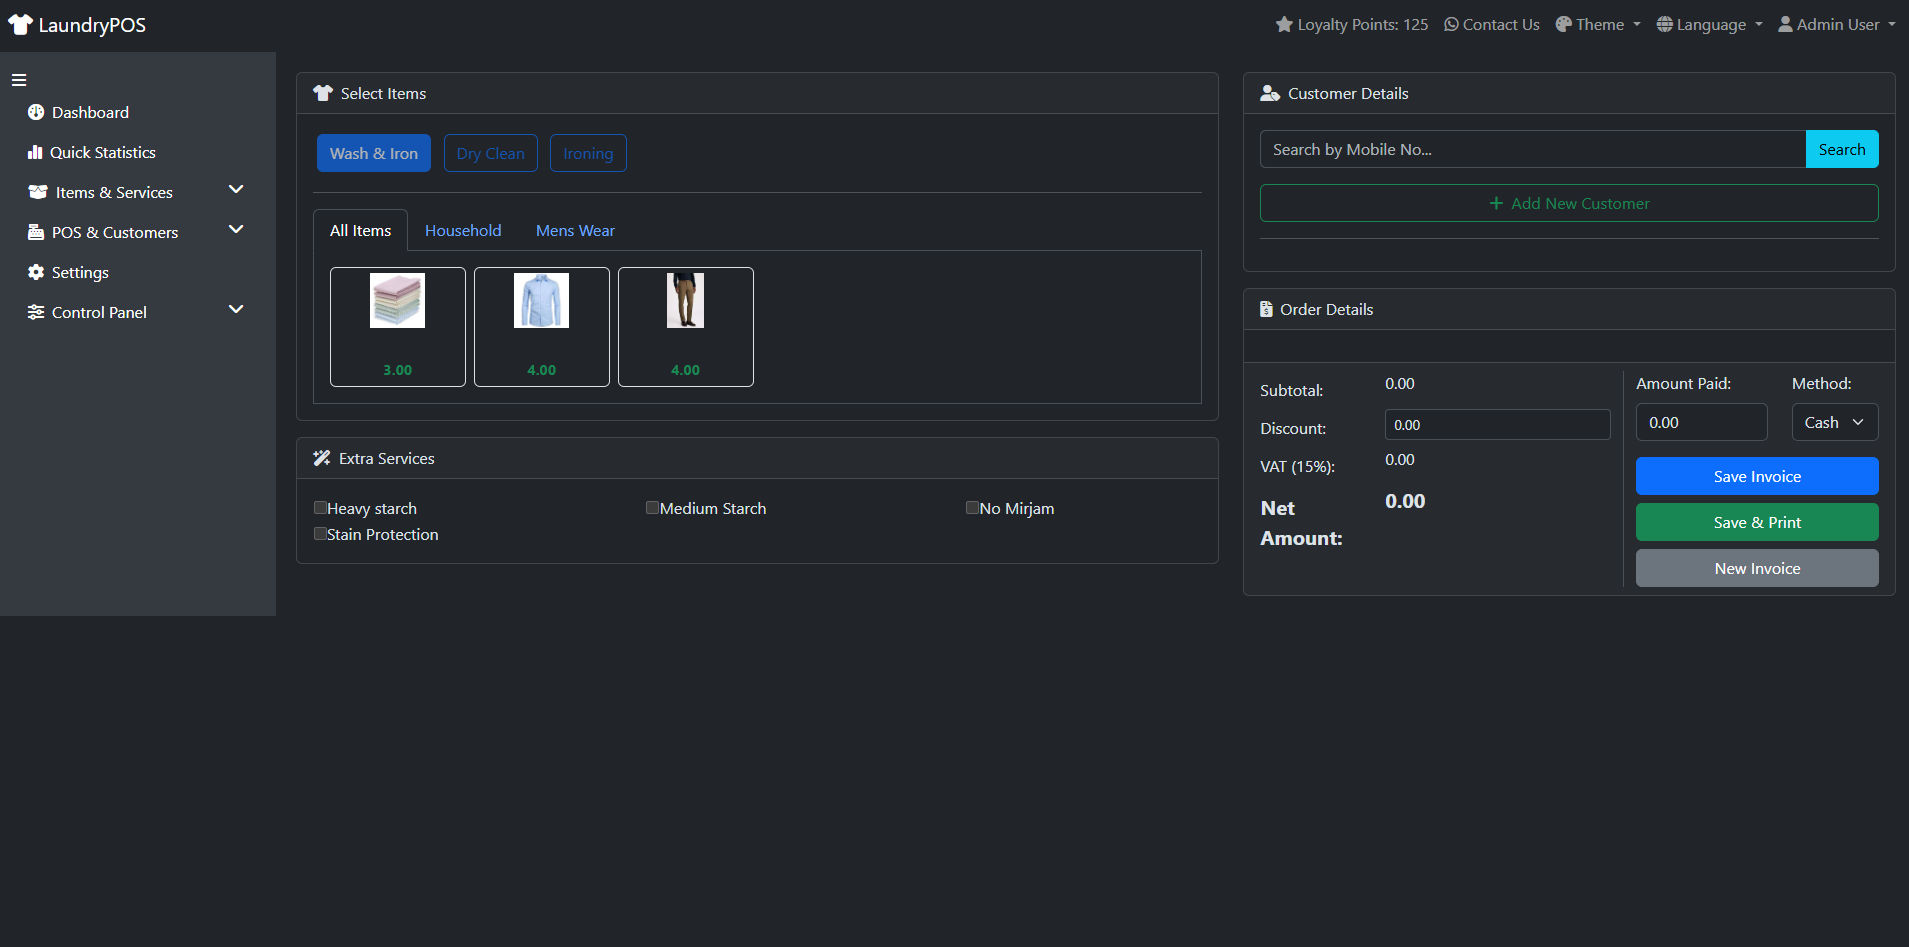Click the hamburger menu icon in sidebar
The height and width of the screenshot is (947, 1909).
(19, 80)
